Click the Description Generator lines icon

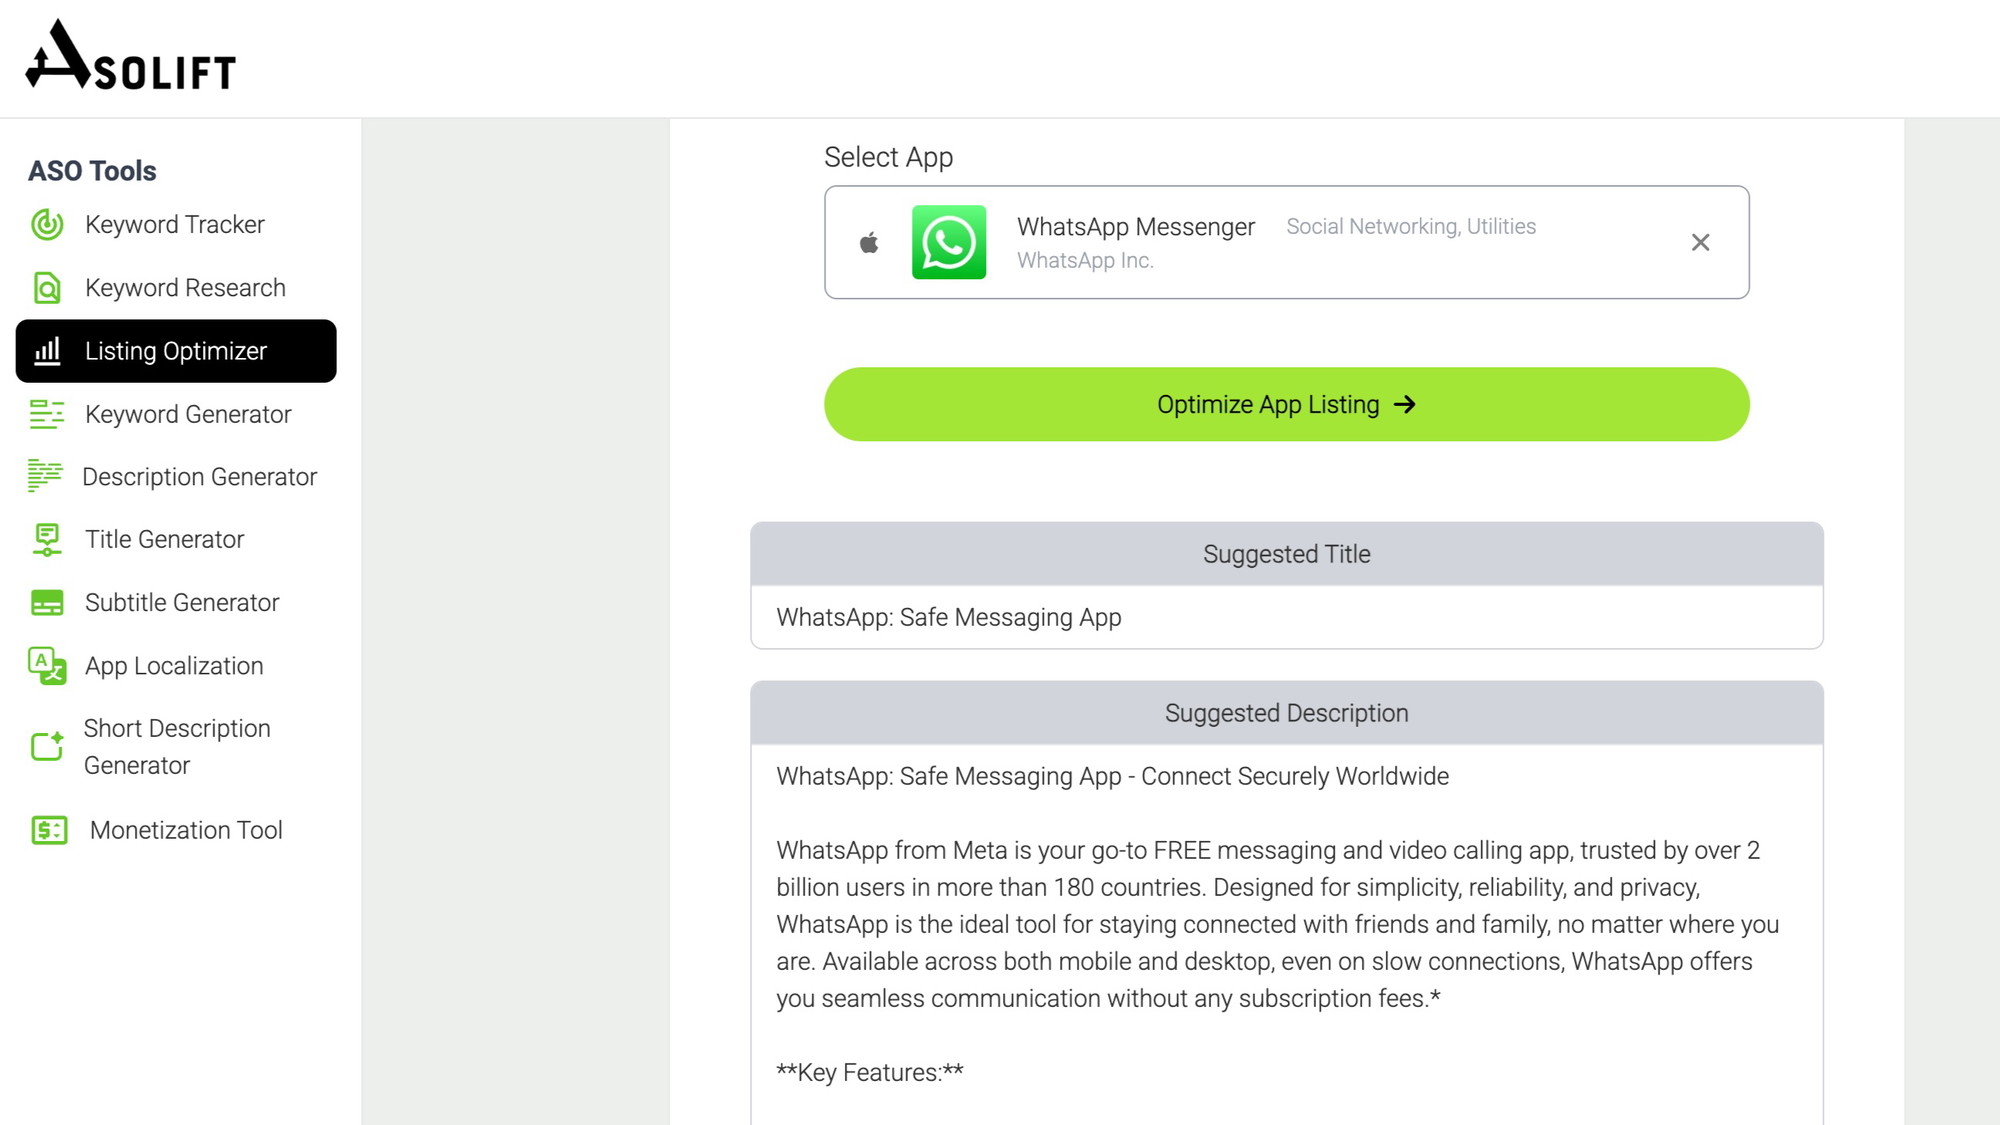[45, 476]
